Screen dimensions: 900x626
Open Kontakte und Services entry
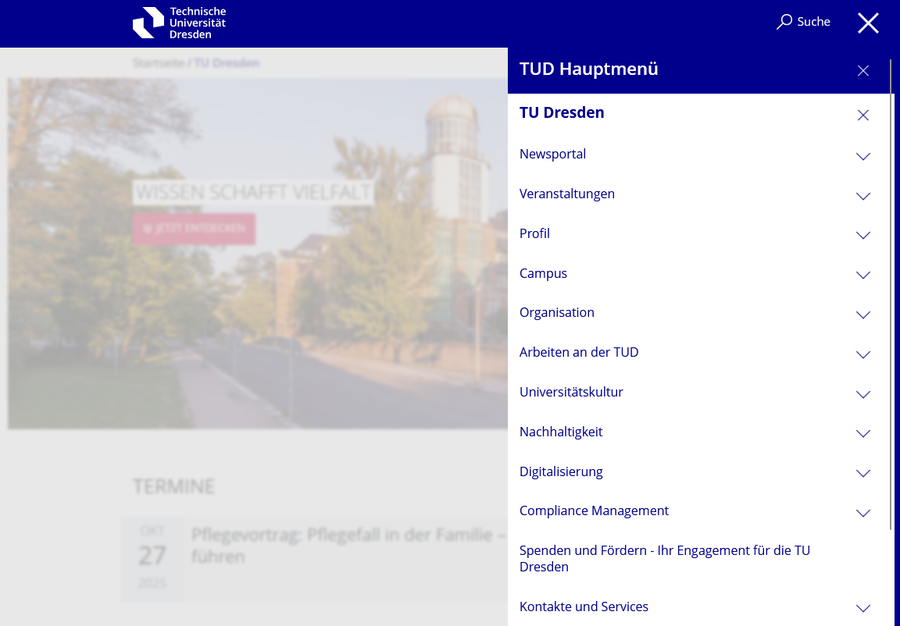pos(584,606)
